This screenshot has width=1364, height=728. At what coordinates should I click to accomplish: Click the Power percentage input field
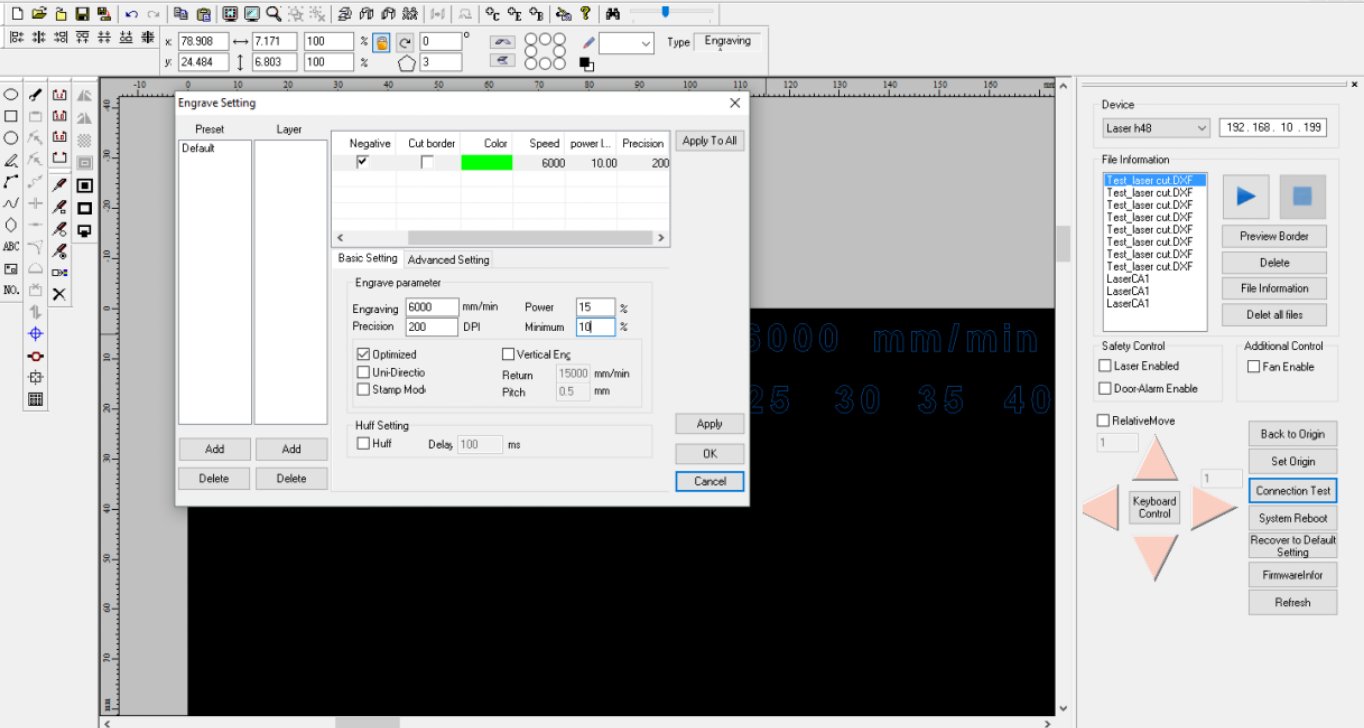[596, 307]
